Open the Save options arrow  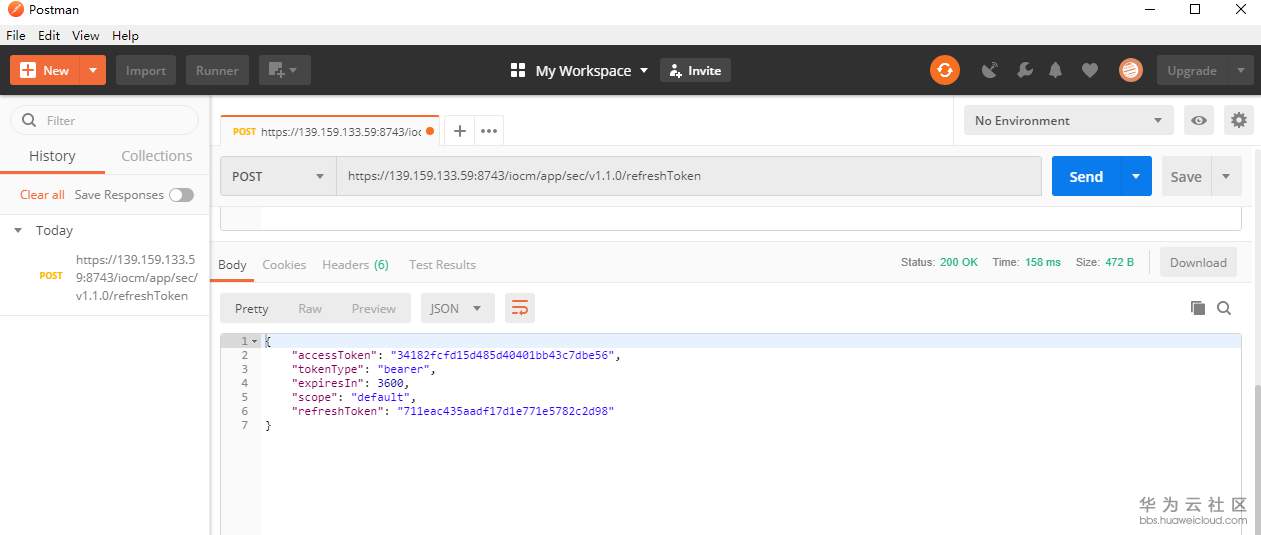pos(1227,176)
